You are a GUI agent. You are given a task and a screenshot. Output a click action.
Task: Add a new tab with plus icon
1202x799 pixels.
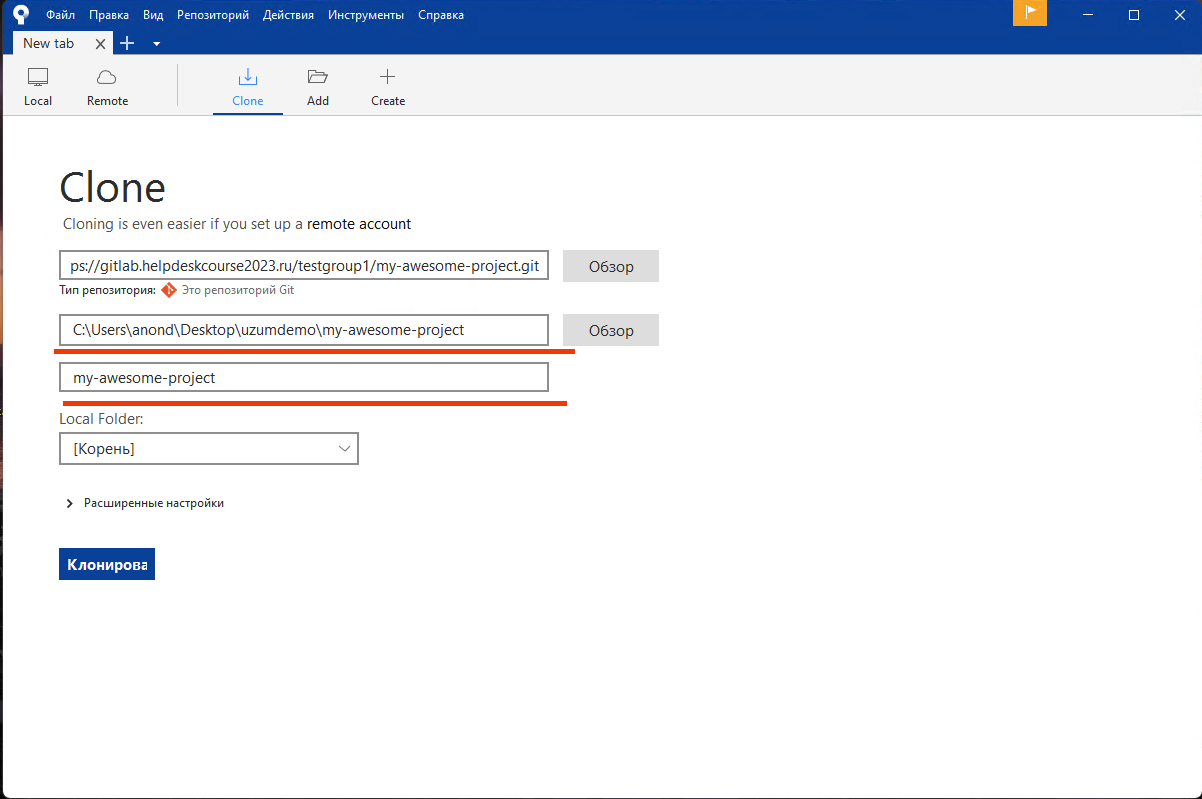(x=127, y=43)
